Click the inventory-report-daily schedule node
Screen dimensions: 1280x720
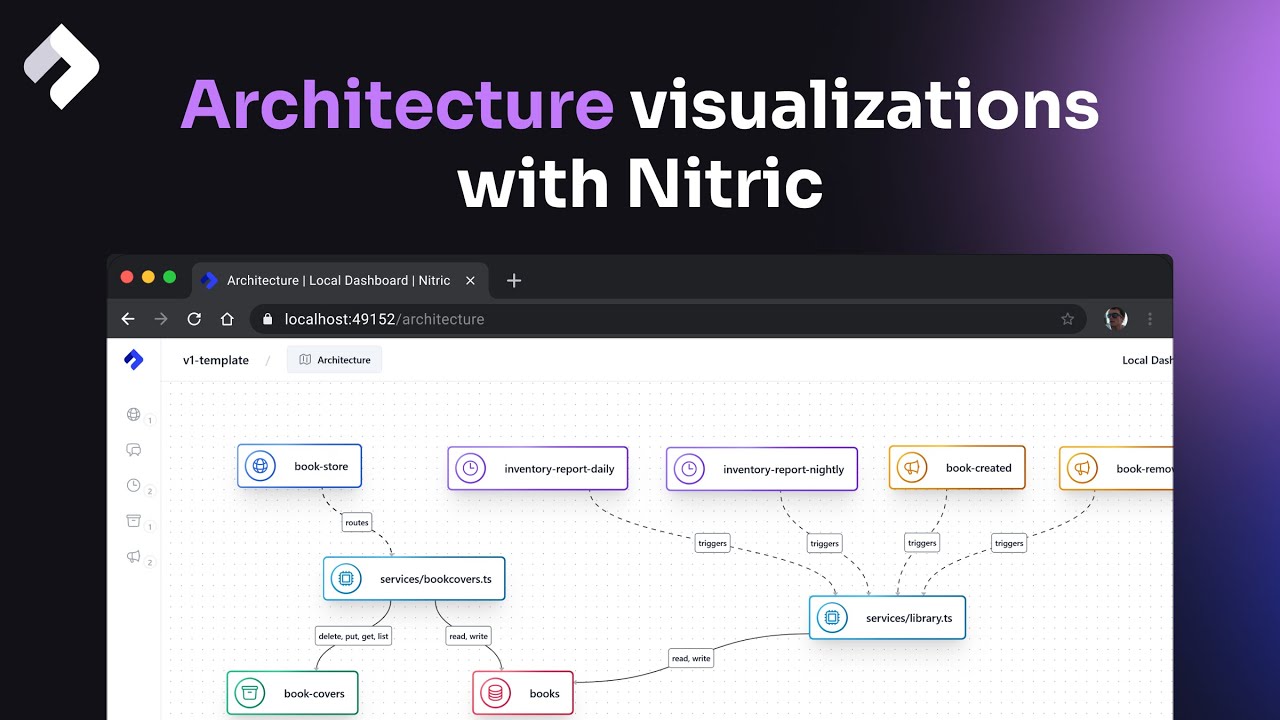tap(538, 468)
